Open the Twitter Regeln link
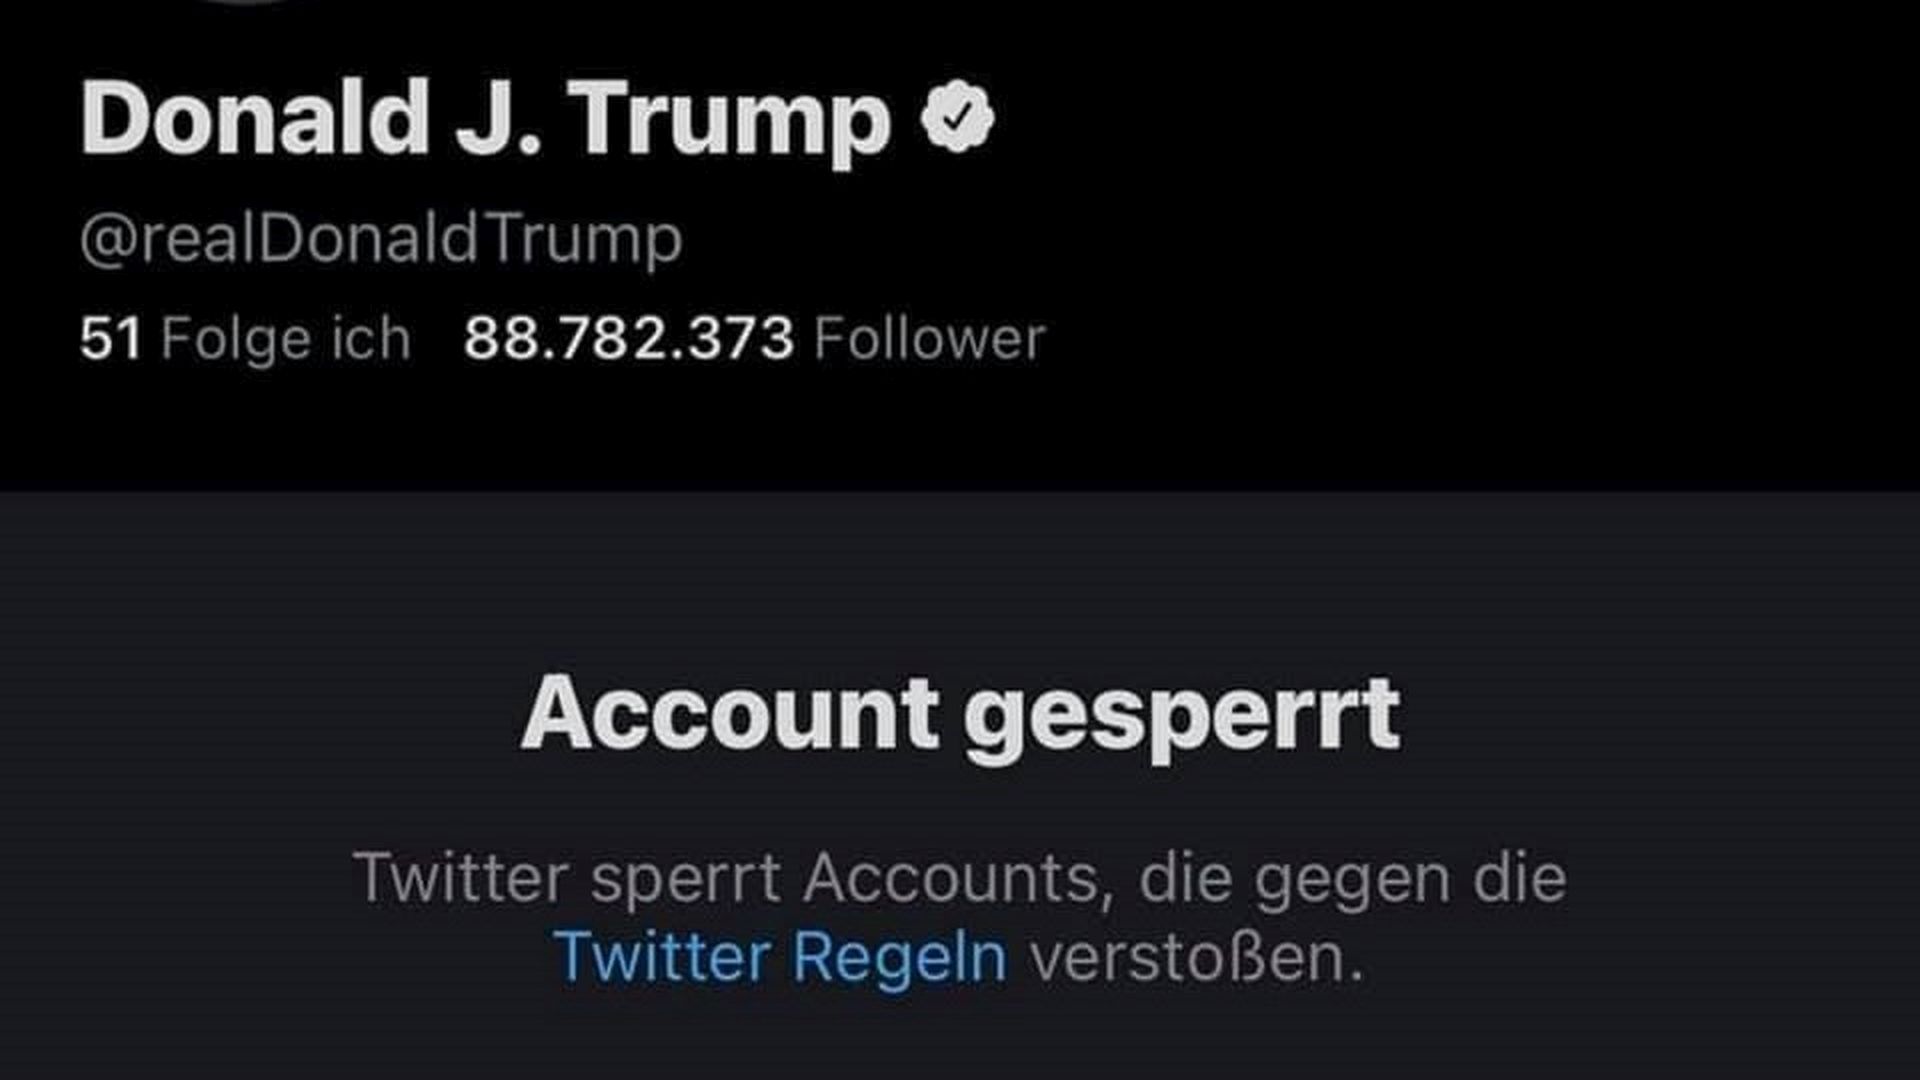The height and width of the screenshot is (1080, 1920). (780, 957)
